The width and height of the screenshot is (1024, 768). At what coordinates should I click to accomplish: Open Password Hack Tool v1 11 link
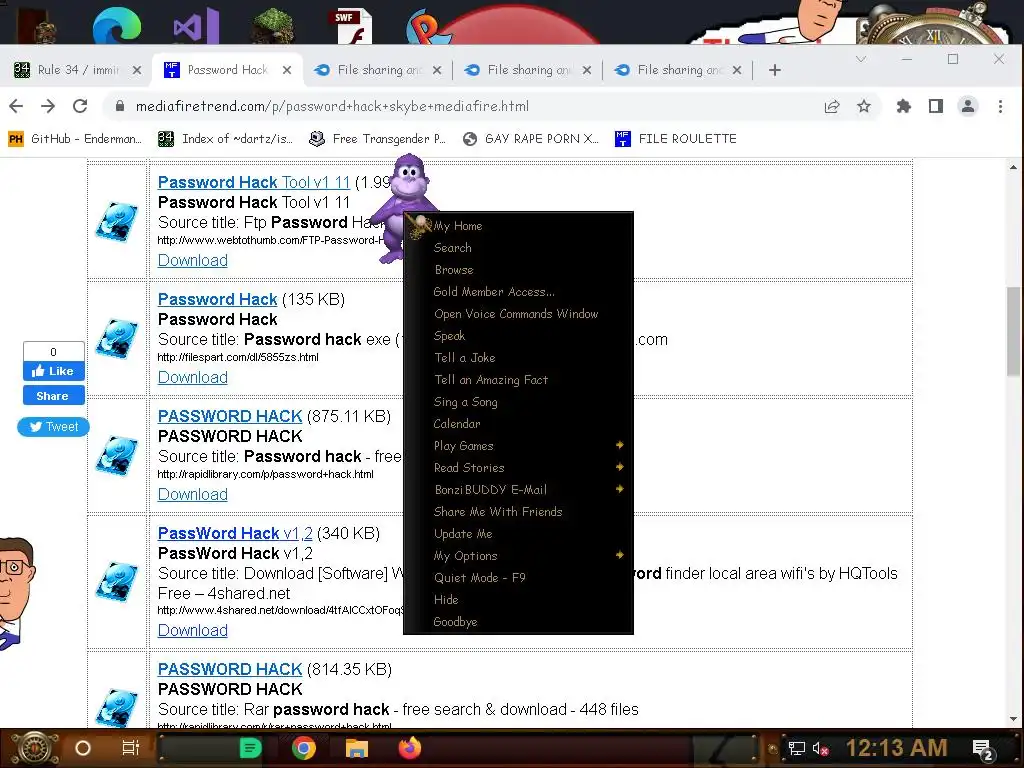click(x=254, y=182)
